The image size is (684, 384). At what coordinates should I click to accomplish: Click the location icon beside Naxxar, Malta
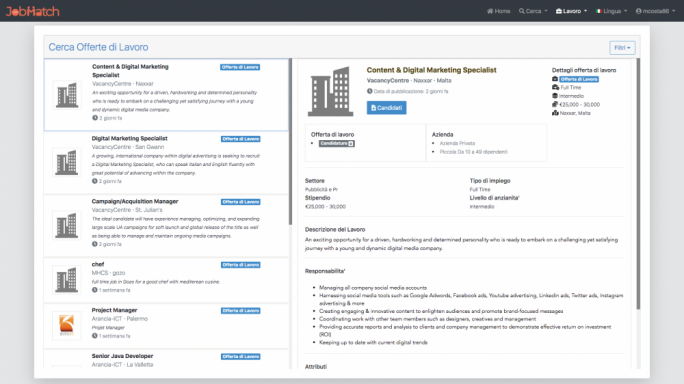pos(555,113)
